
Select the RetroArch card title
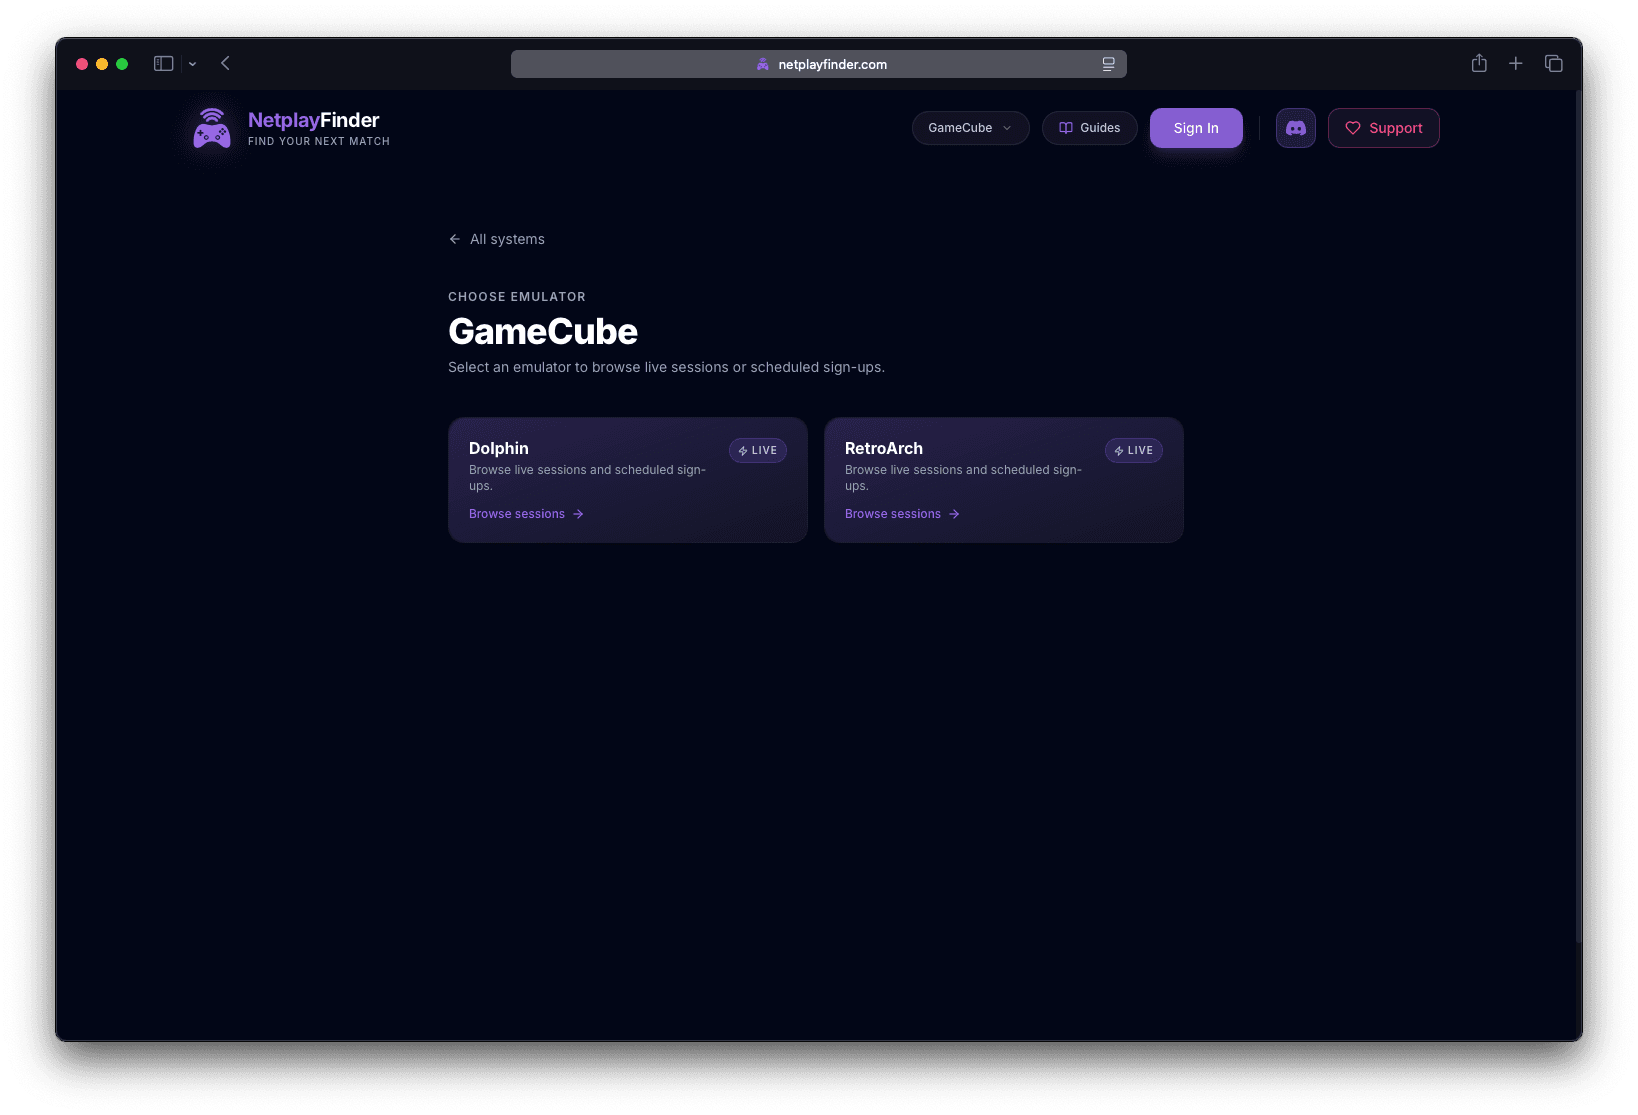(884, 448)
